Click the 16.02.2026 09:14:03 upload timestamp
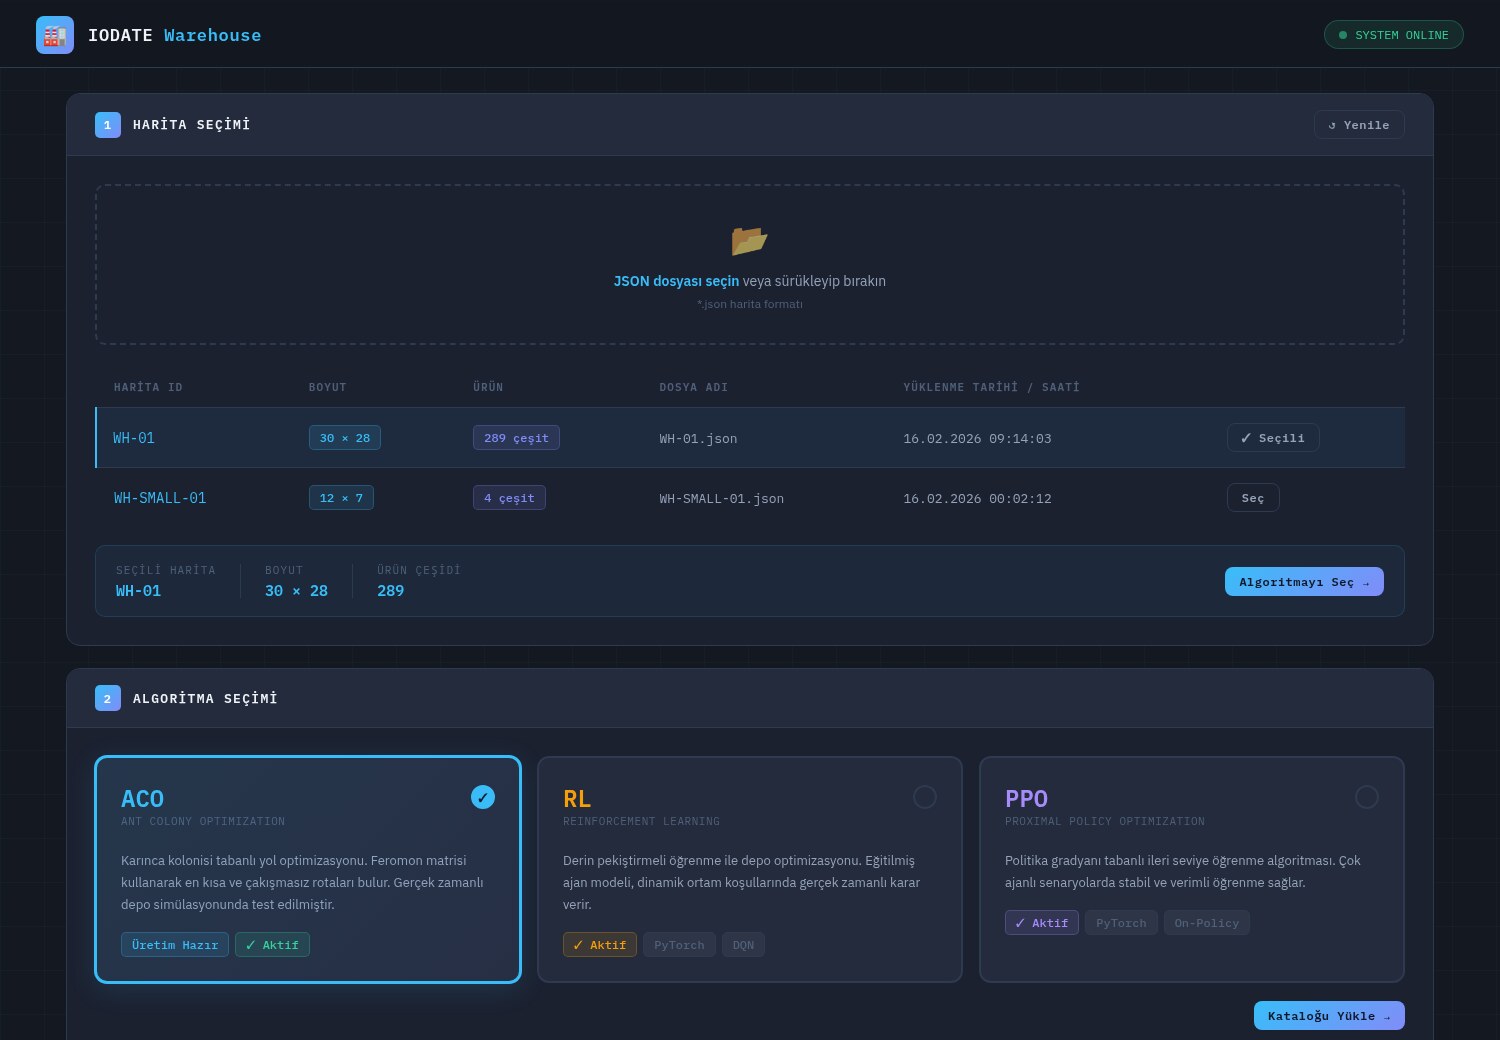Screen dimensions: 1500x1040 click(977, 438)
